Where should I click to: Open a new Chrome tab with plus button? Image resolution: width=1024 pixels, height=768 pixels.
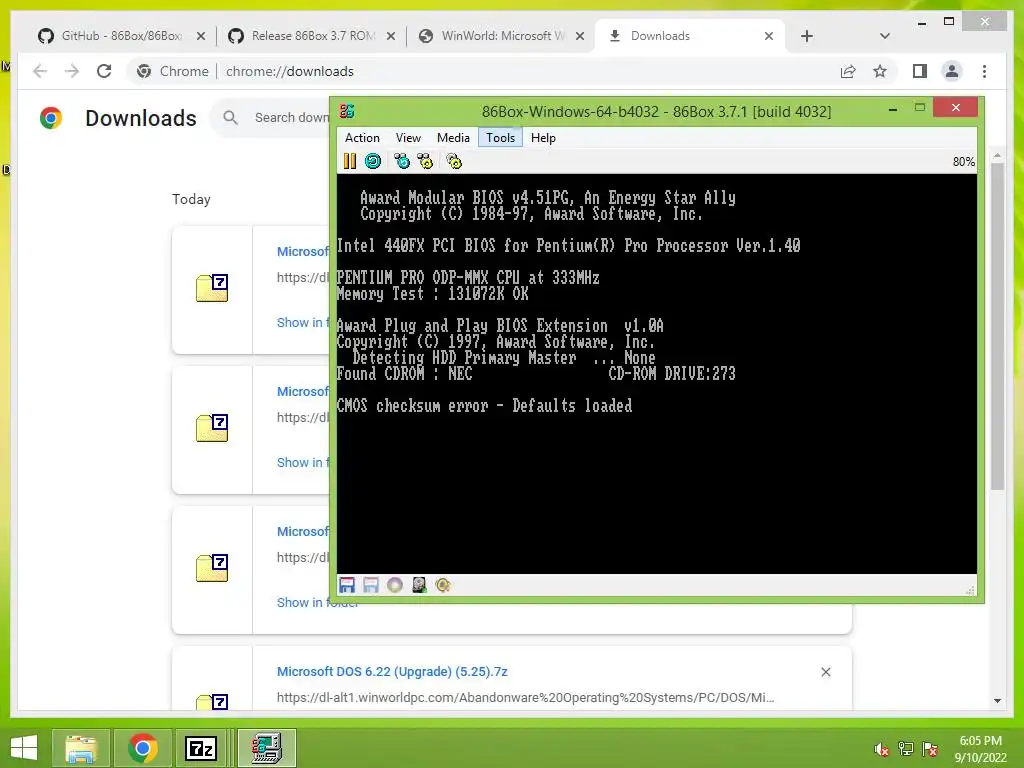pyautogui.click(x=807, y=36)
